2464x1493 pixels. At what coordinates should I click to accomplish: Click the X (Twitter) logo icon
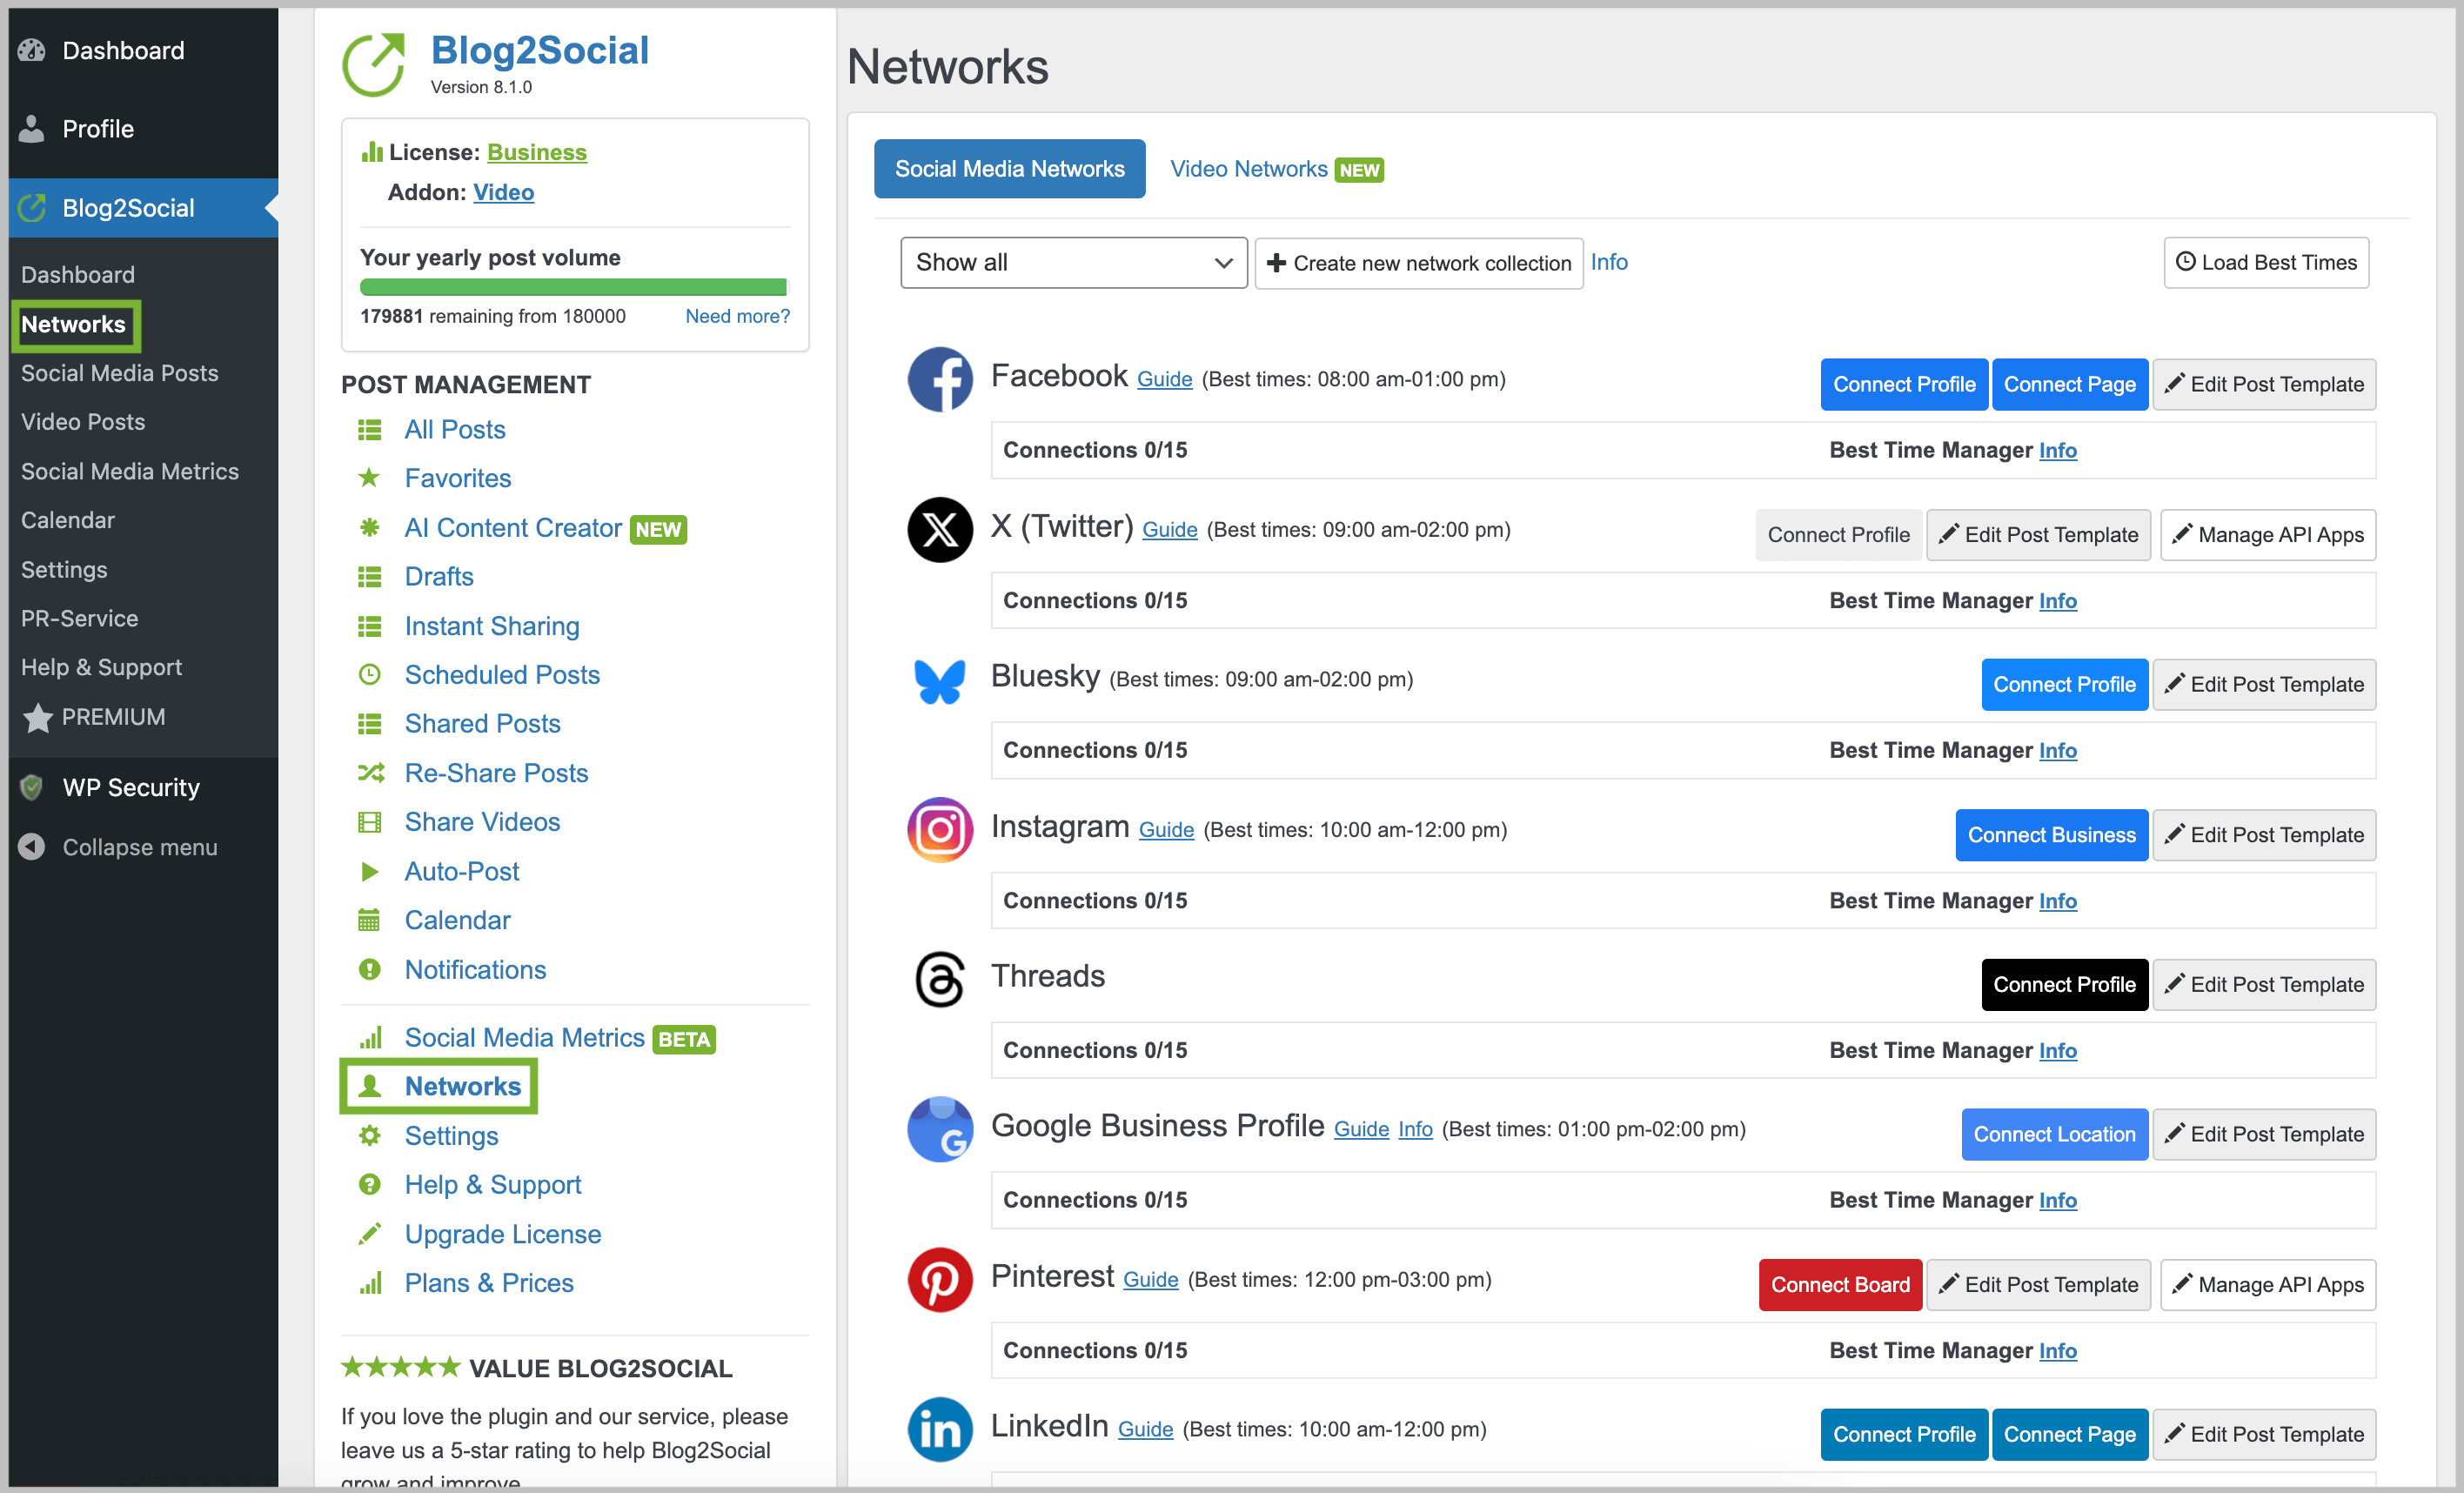coord(939,530)
